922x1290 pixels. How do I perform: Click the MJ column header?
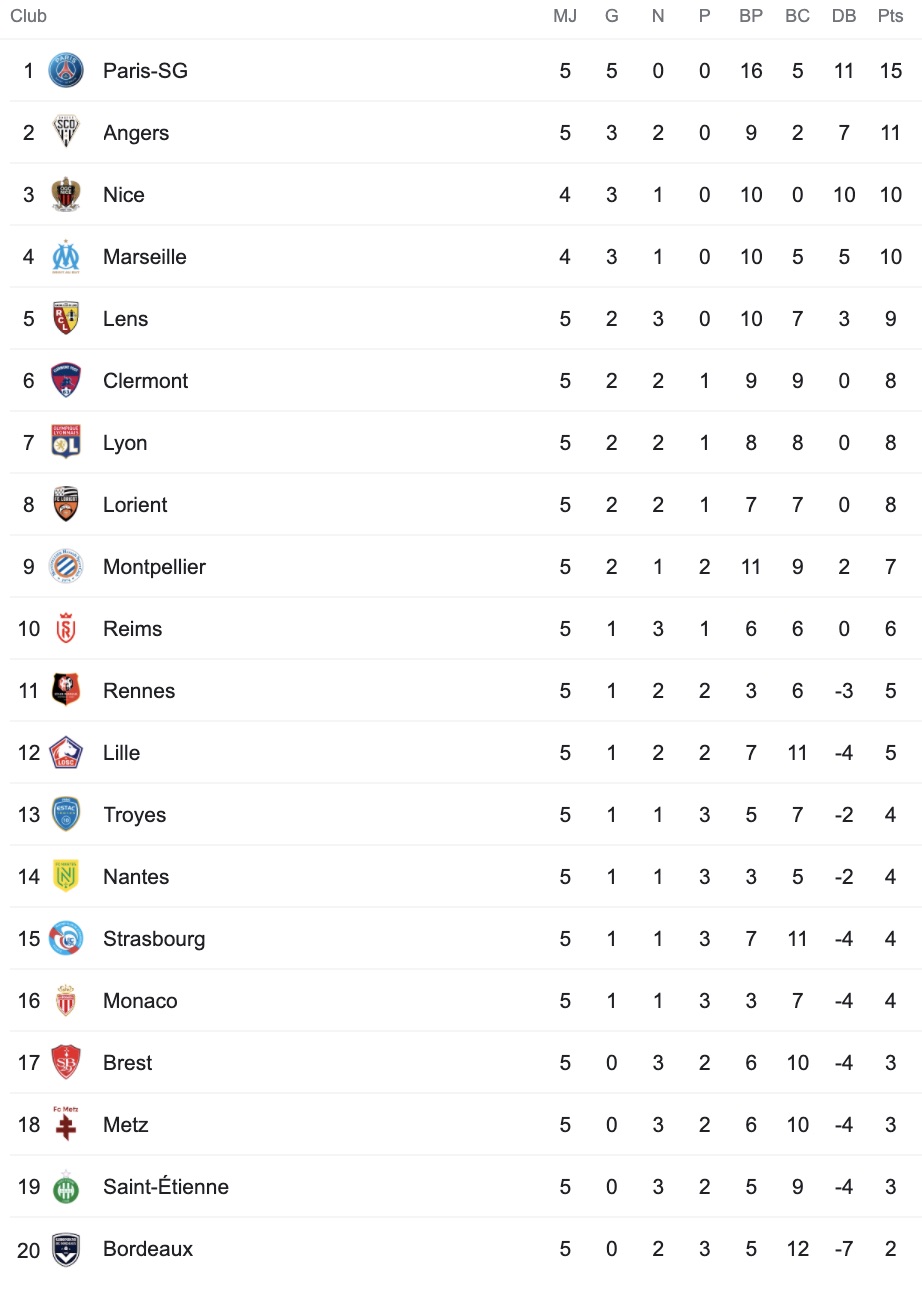pyautogui.click(x=565, y=16)
